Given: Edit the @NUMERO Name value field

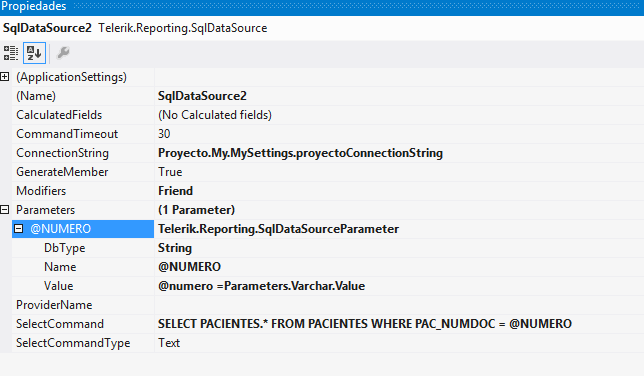Looking at the screenshot, I should [x=398, y=267].
